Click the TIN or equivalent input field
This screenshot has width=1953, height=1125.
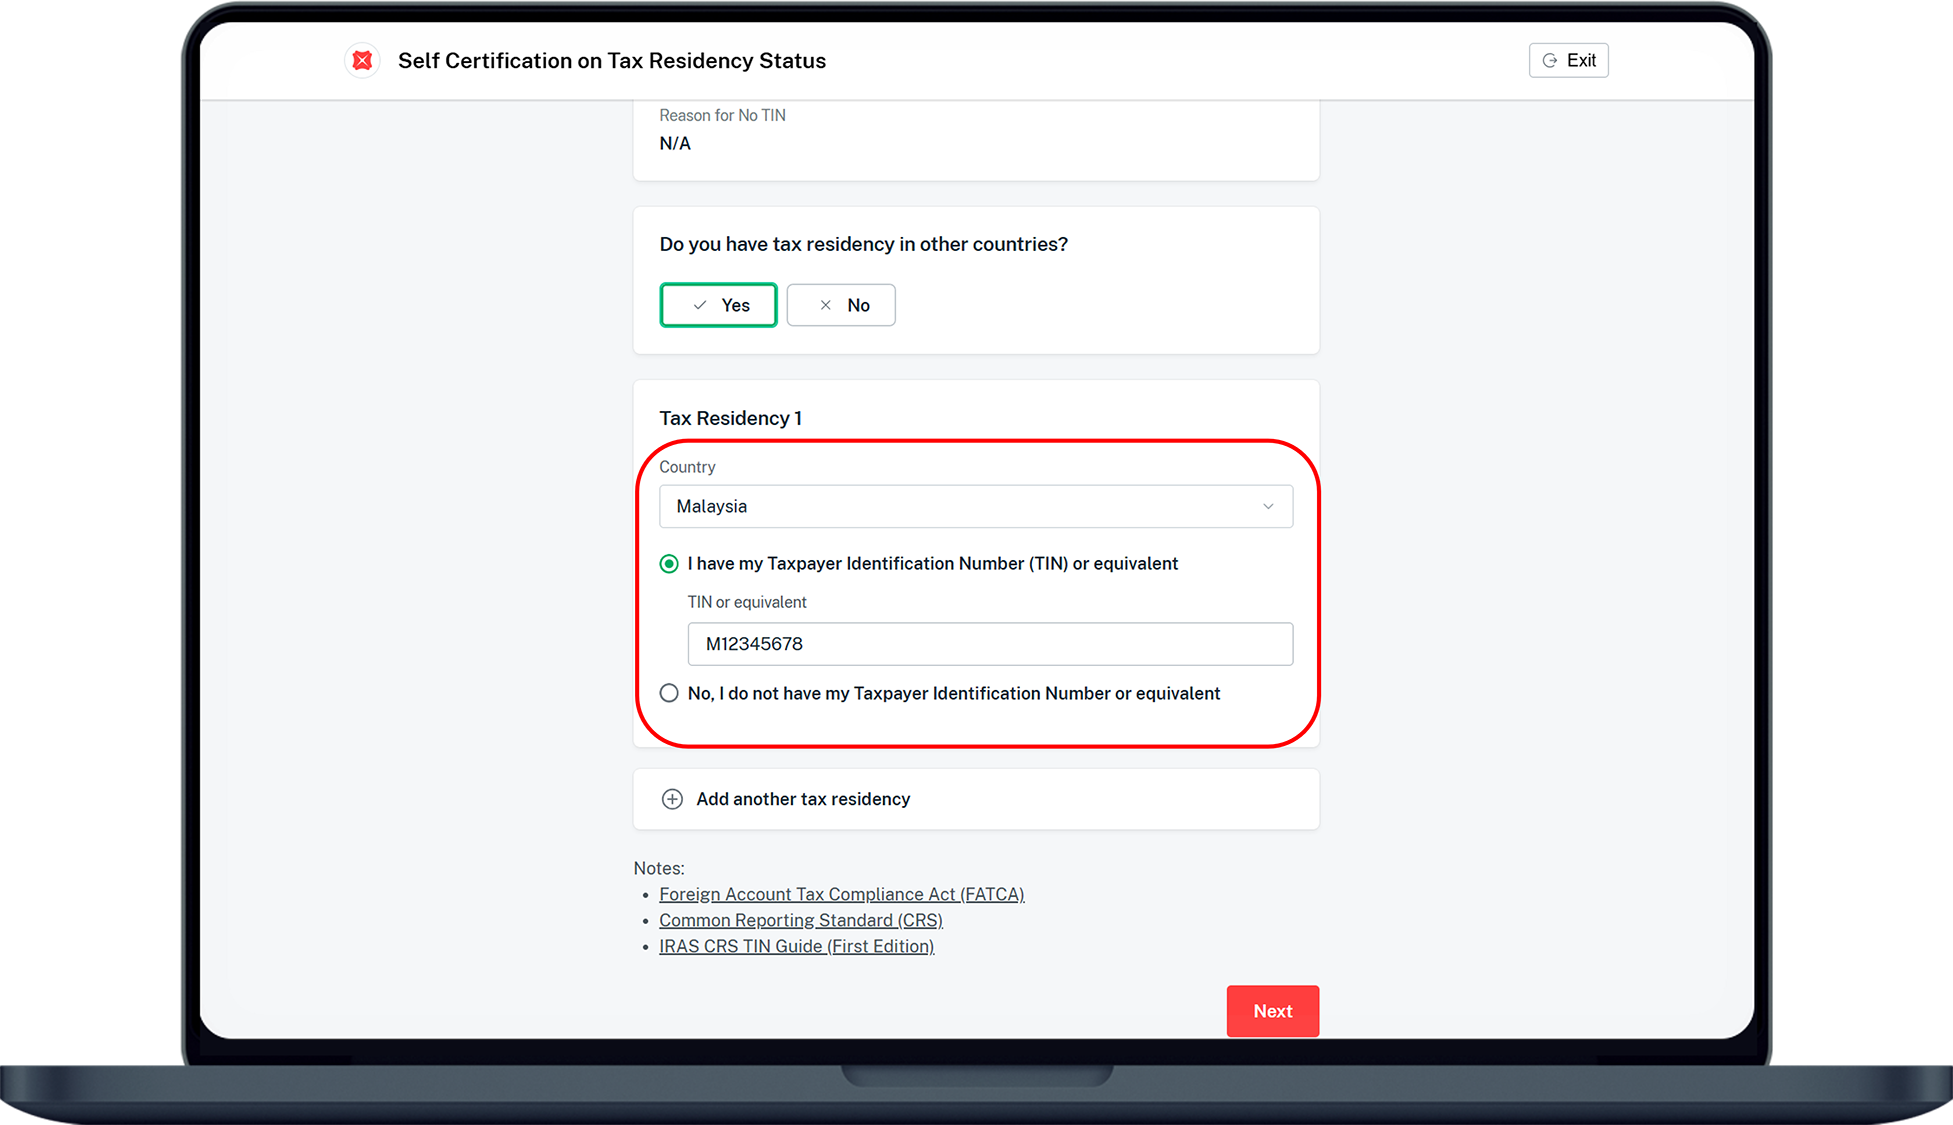989,644
